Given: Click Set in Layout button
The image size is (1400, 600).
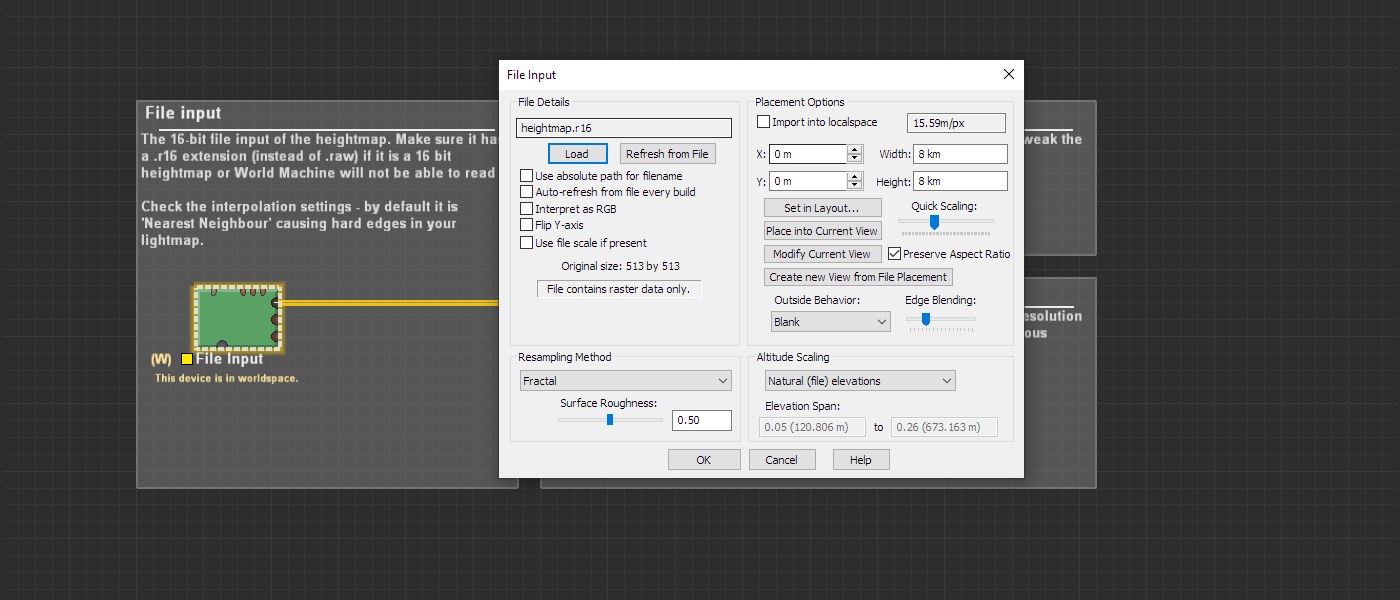Looking at the screenshot, I should (822, 208).
